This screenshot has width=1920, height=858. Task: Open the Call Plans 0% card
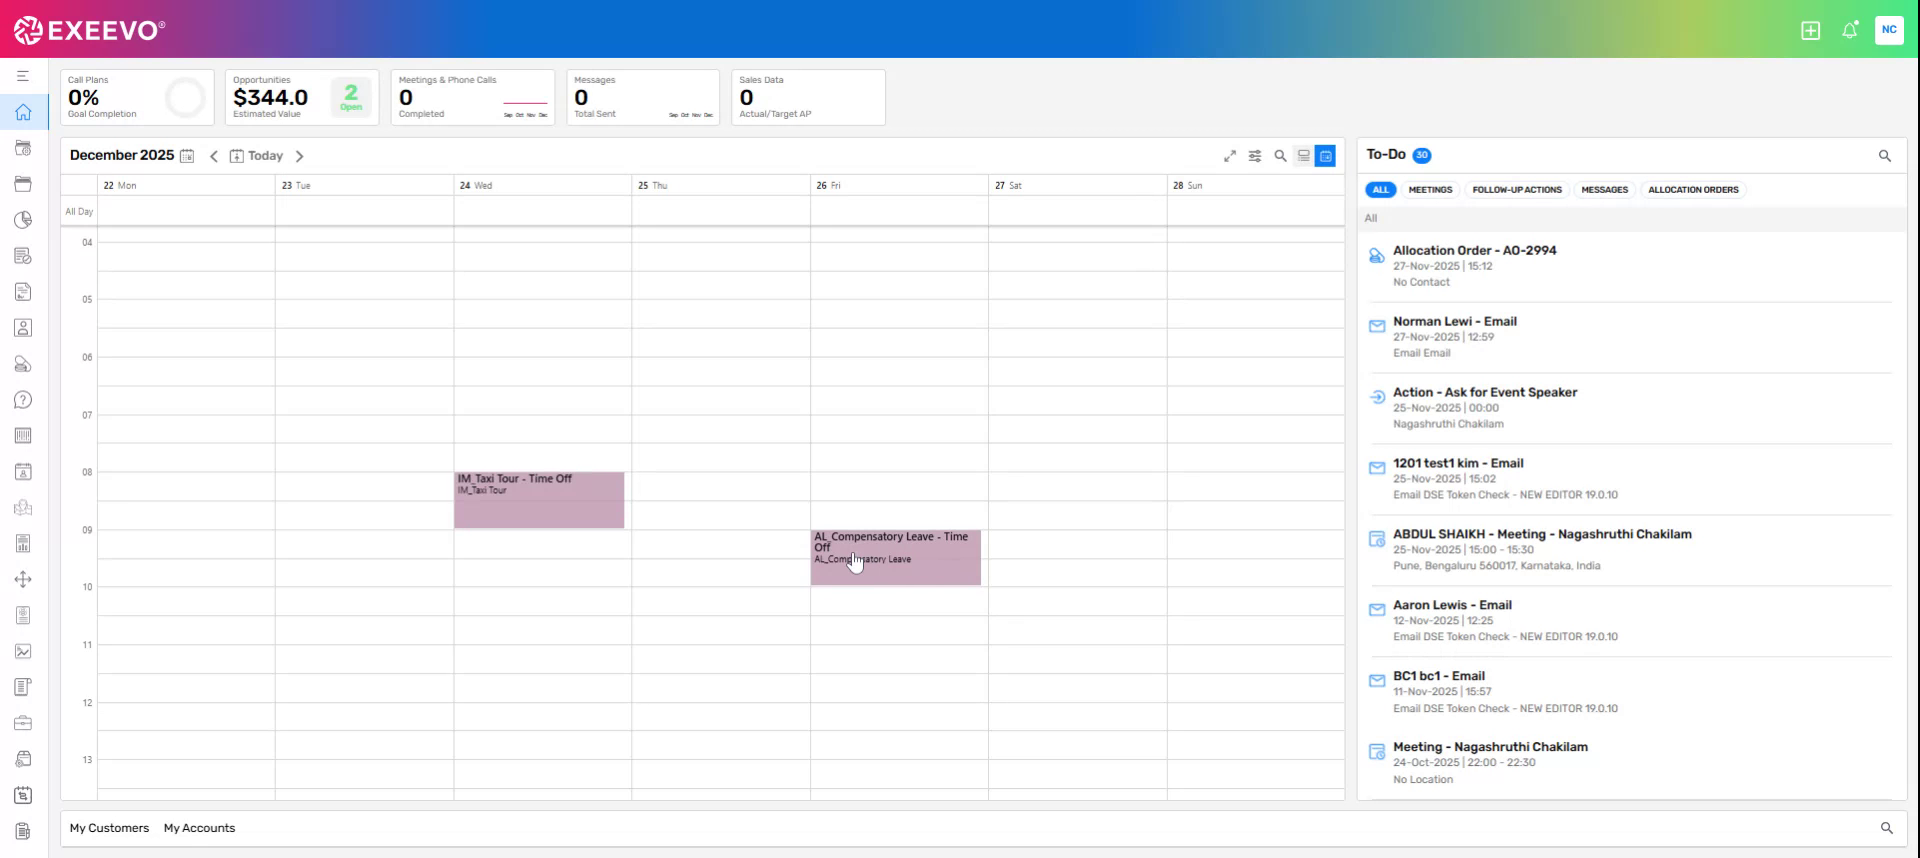137,97
